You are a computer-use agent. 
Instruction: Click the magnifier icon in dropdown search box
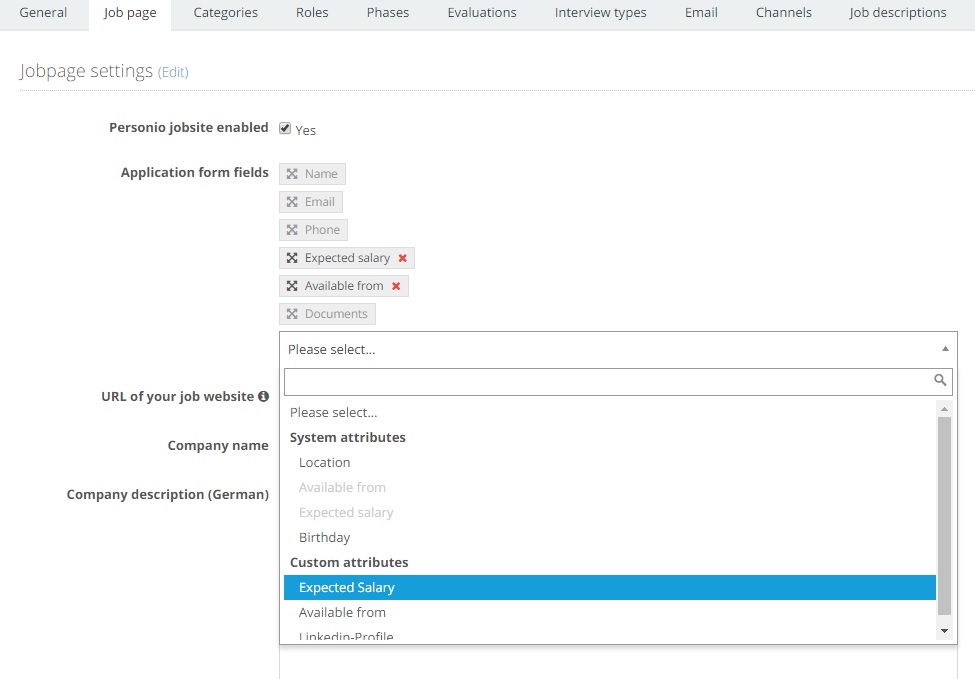(940, 380)
